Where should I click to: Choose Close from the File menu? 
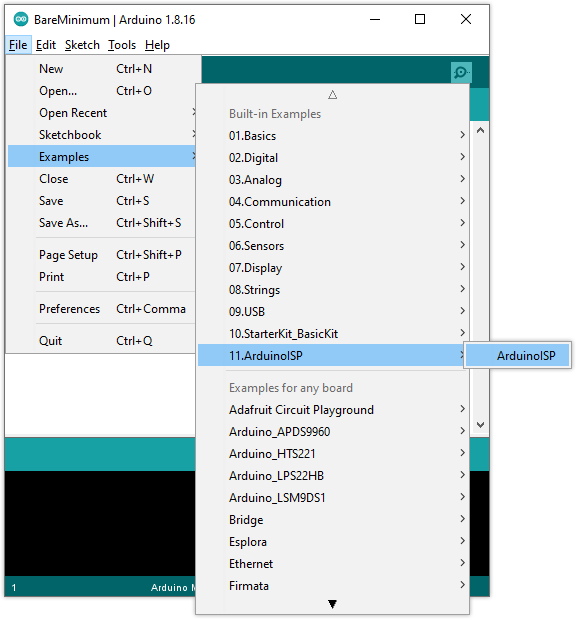coord(102,179)
